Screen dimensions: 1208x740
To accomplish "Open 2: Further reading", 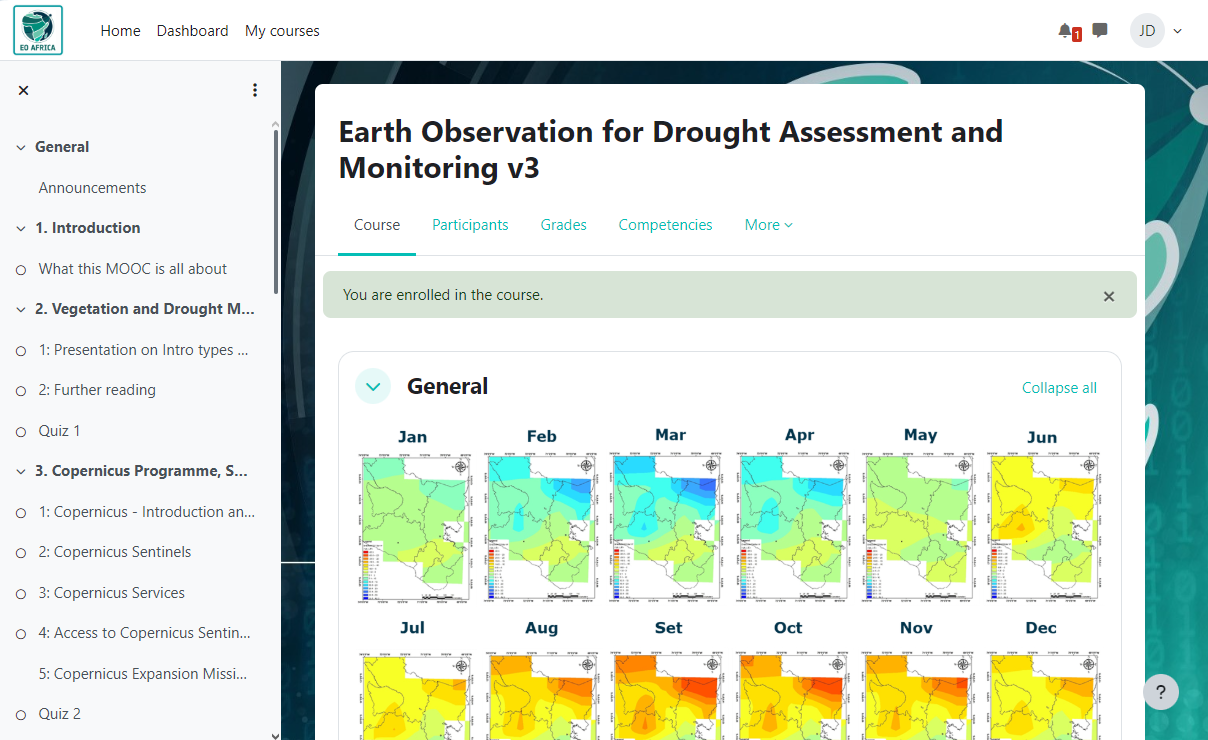I will click(x=97, y=390).
